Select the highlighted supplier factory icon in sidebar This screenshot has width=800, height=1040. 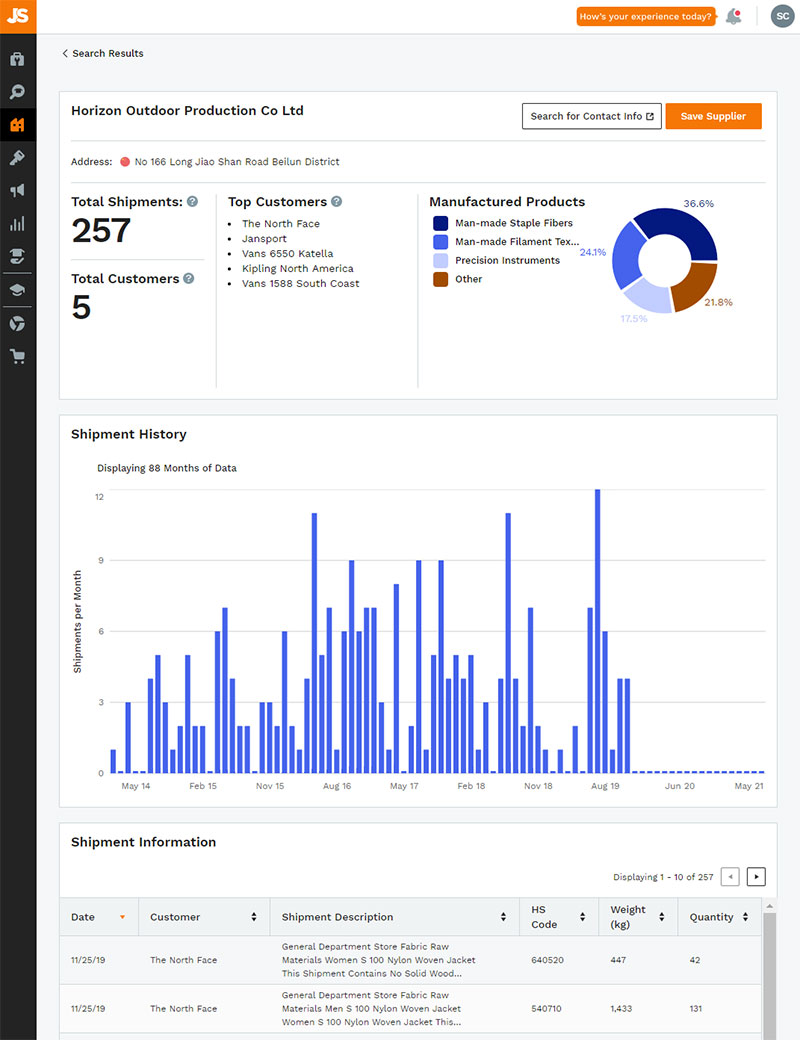click(x=18, y=125)
